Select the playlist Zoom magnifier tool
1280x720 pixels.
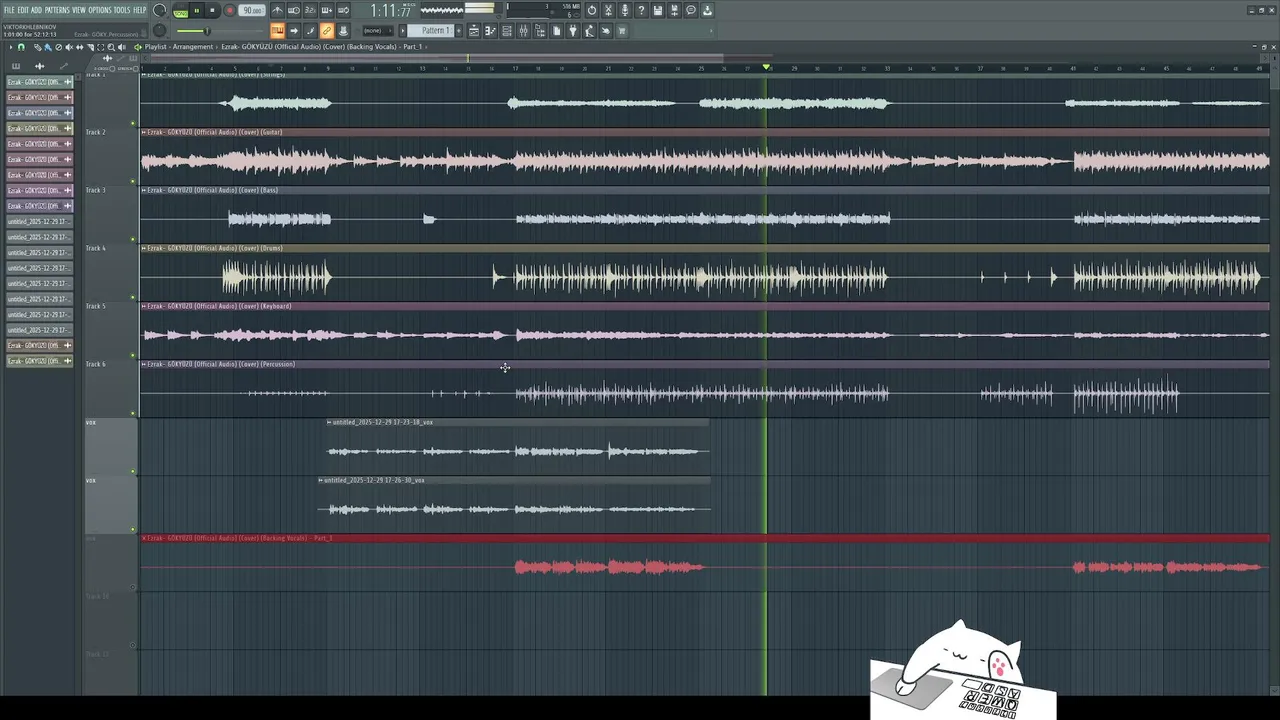coord(111,47)
